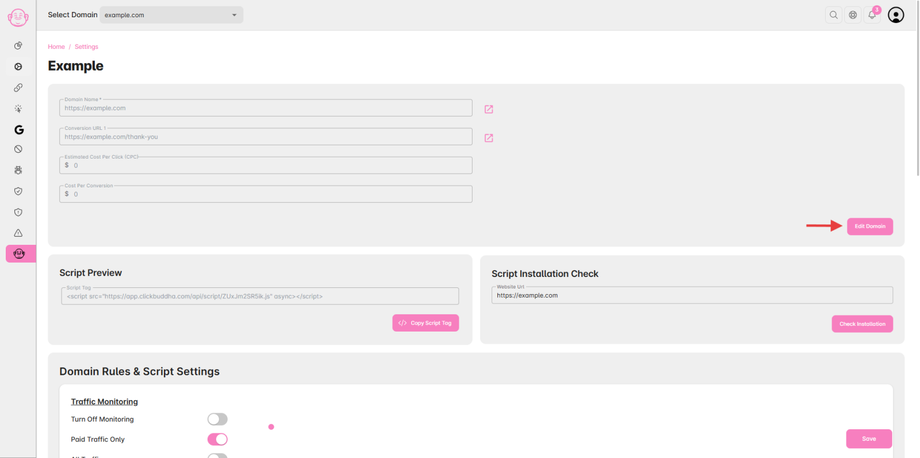Click the "Select Domain" label text
Screen dimensions: 920x458
73,15
